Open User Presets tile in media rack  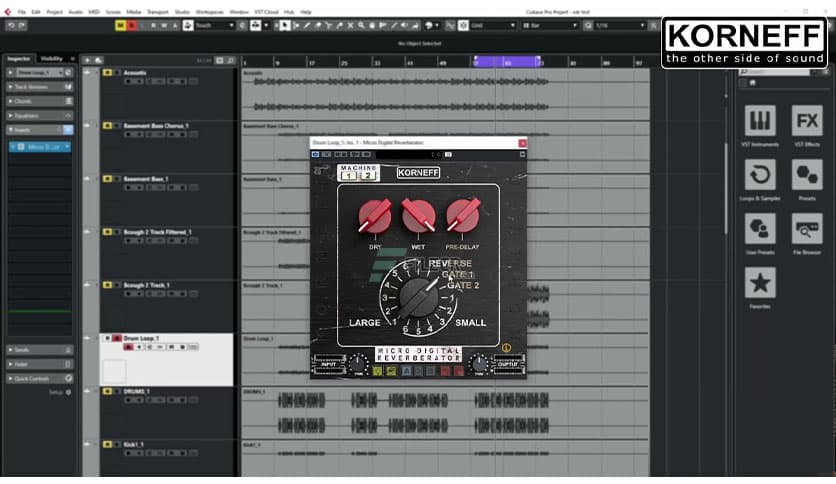[760, 229]
